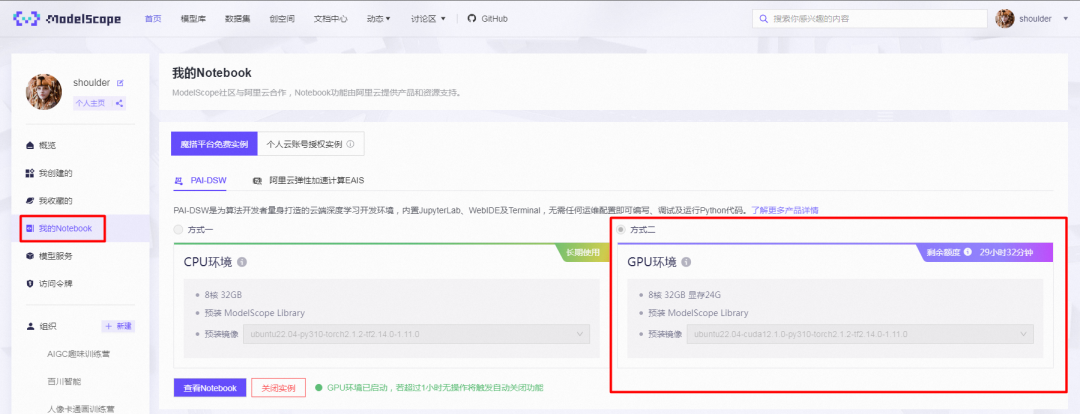Click the green GPU环境已启动 status text
This screenshot has width=1080, height=414.
(434, 388)
